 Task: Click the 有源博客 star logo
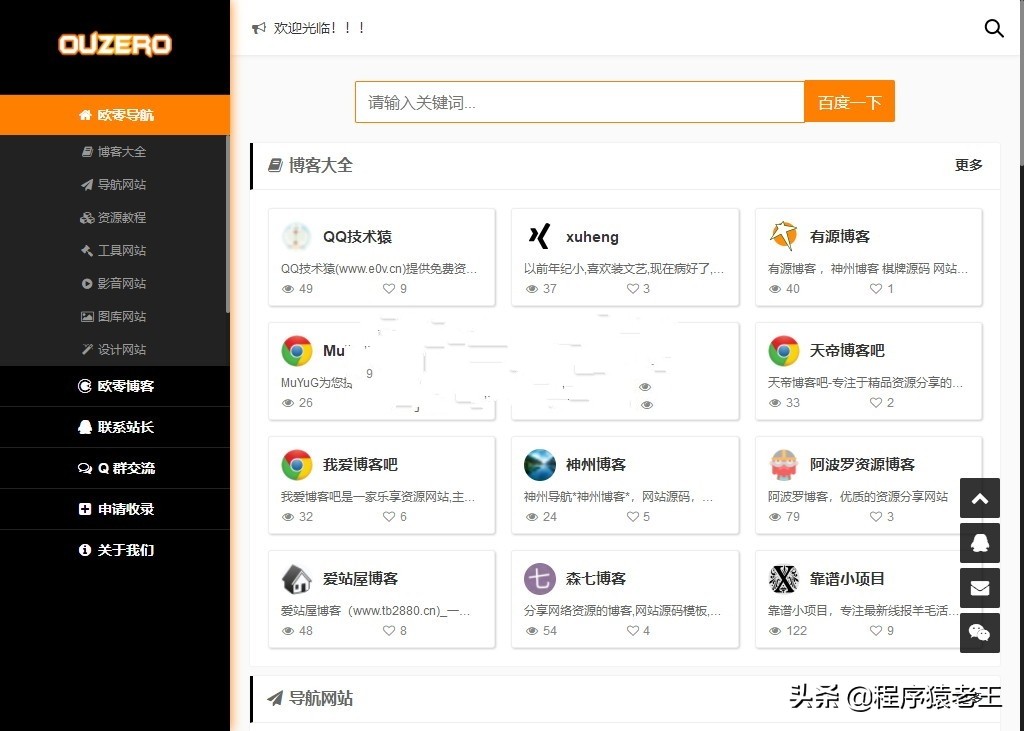tap(784, 236)
